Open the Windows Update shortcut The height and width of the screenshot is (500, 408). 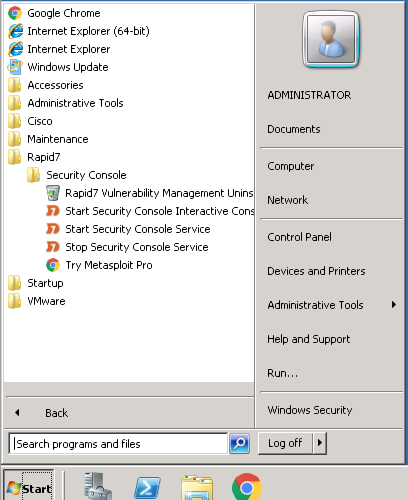58,67
